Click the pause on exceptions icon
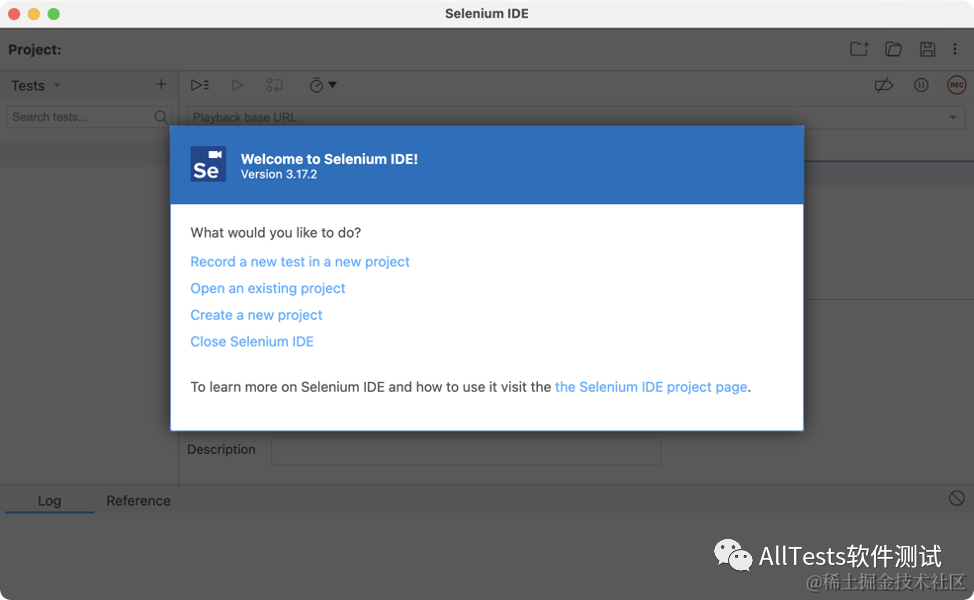Viewport: 974px width, 600px height. 921,85
